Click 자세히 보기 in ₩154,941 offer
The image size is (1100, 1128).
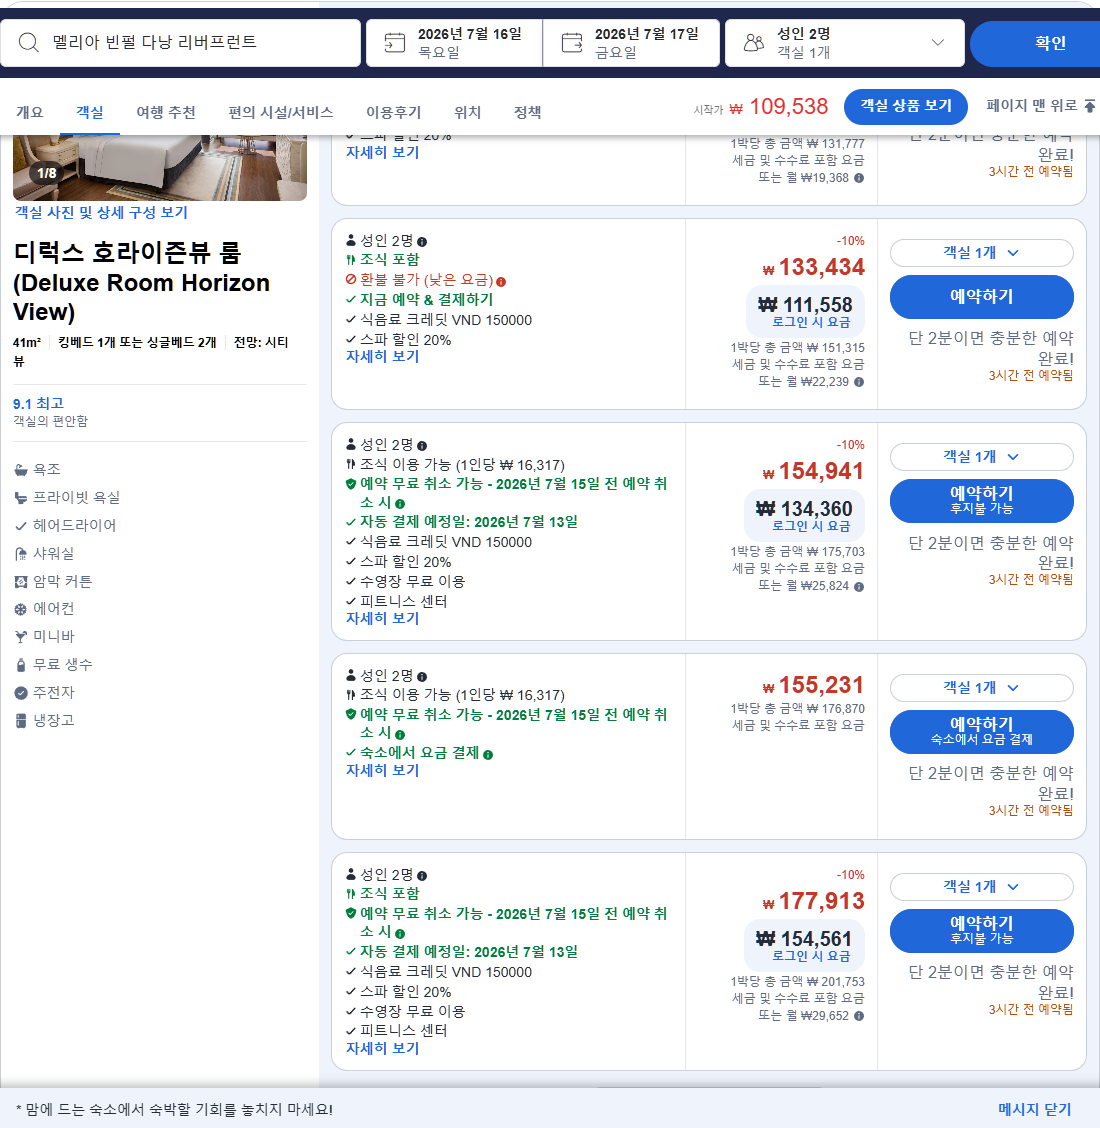point(383,619)
